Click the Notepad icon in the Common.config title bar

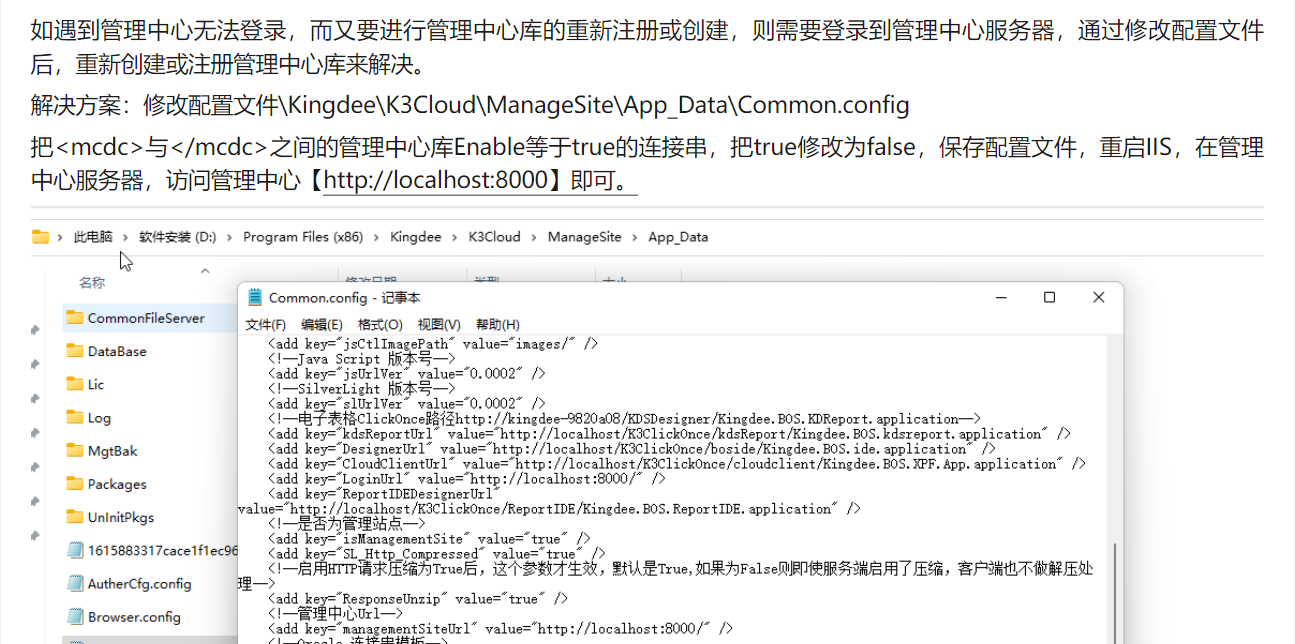click(255, 298)
